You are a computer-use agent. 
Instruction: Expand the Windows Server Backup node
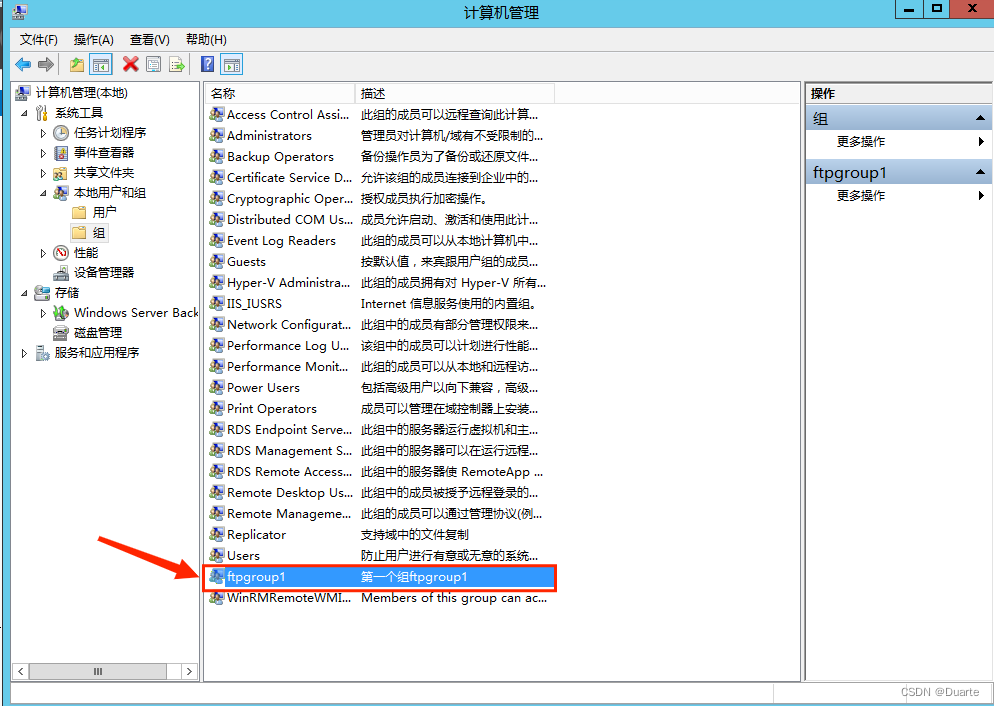tap(43, 313)
